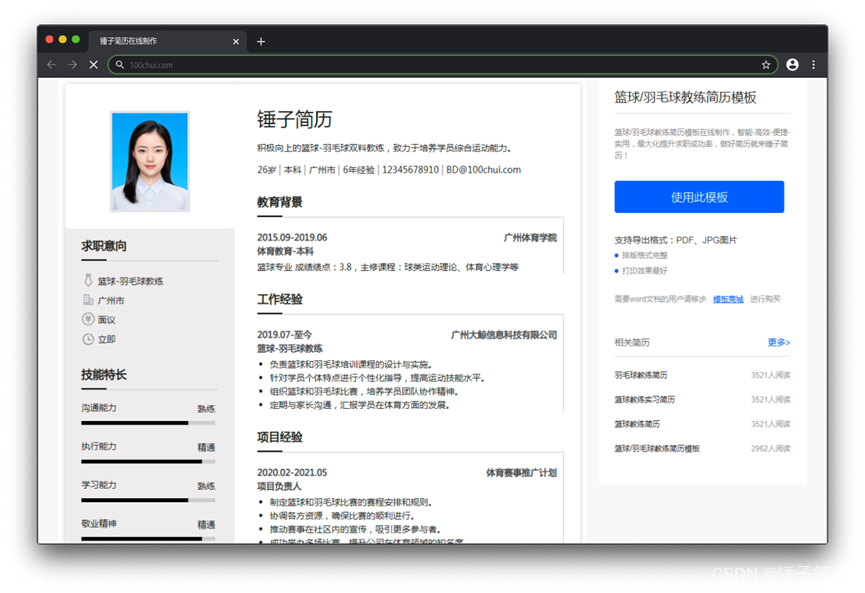Click the 求职意向 sidebar heading
This screenshot has width=865, height=593.
coord(104,246)
